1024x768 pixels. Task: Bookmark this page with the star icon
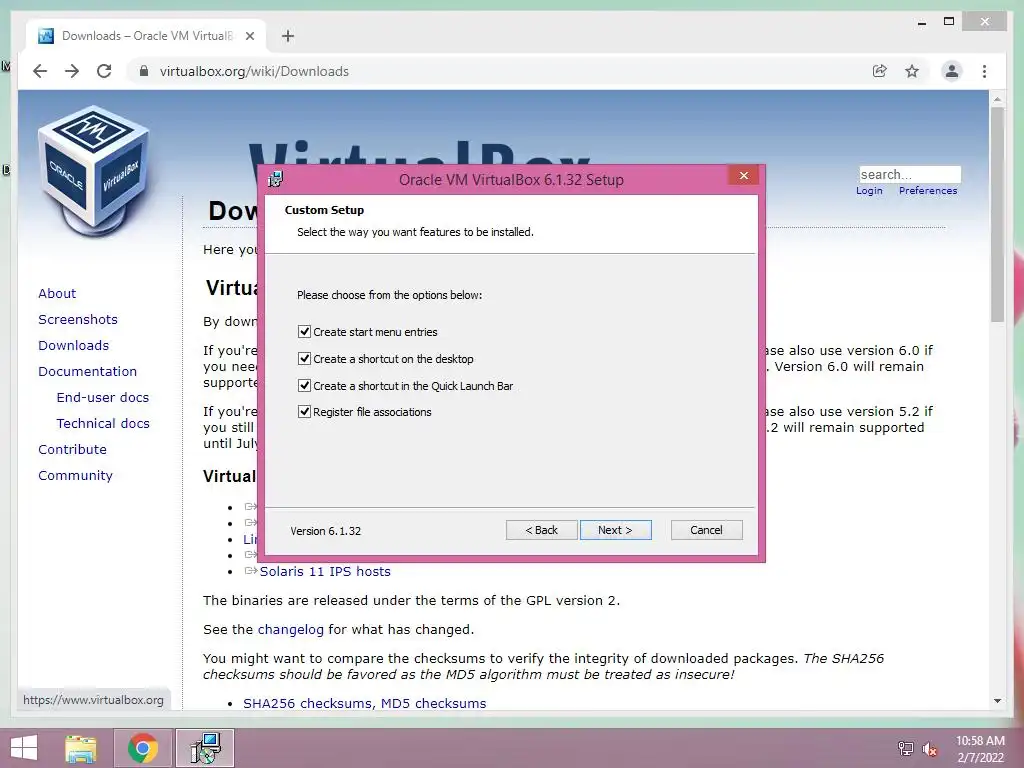(912, 71)
